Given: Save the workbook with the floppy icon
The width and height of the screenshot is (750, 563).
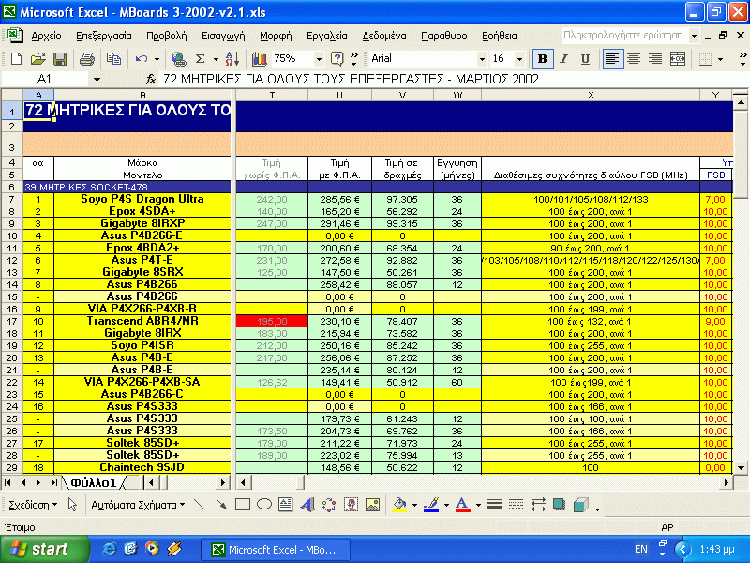Looking at the screenshot, I should pos(60,59).
